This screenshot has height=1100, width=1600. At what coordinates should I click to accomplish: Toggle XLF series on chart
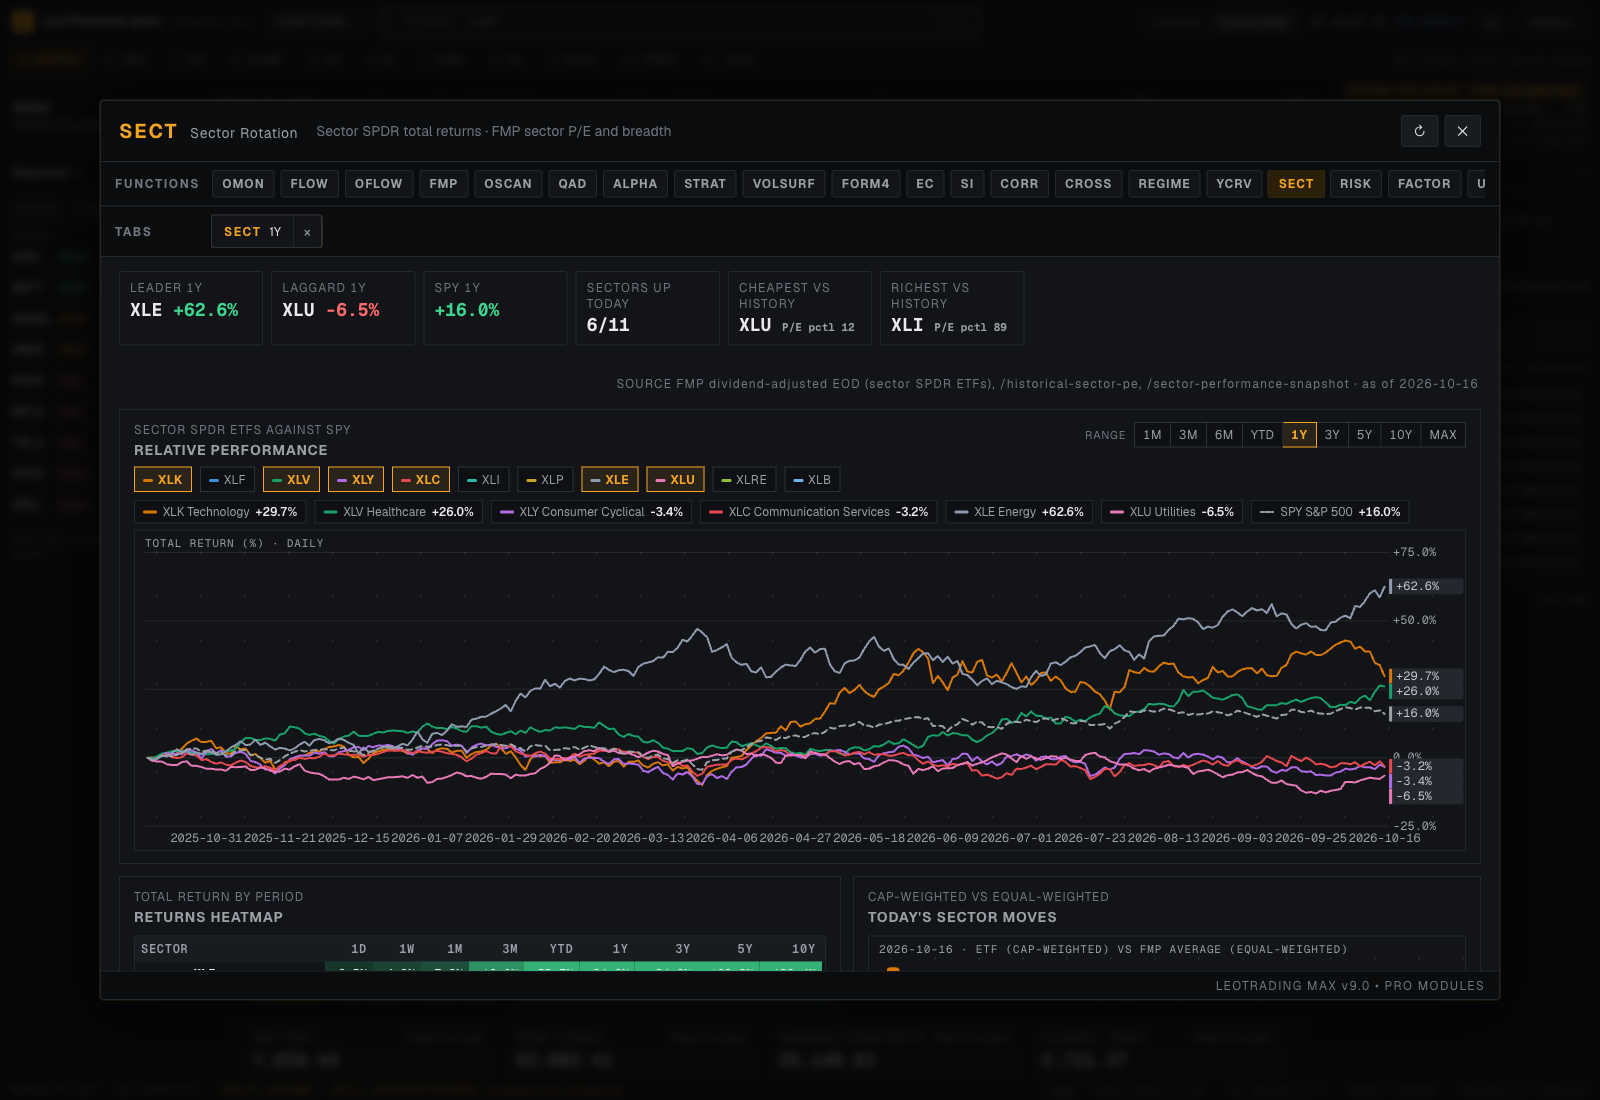[x=228, y=480]
